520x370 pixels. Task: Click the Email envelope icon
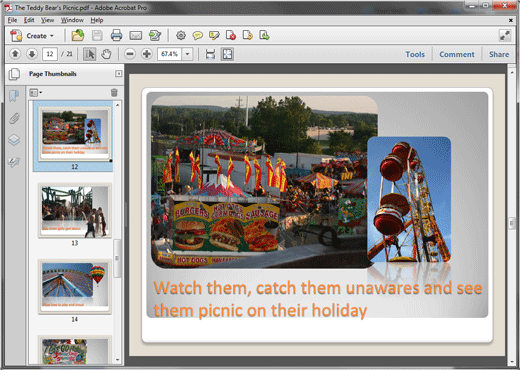point(135,35)
